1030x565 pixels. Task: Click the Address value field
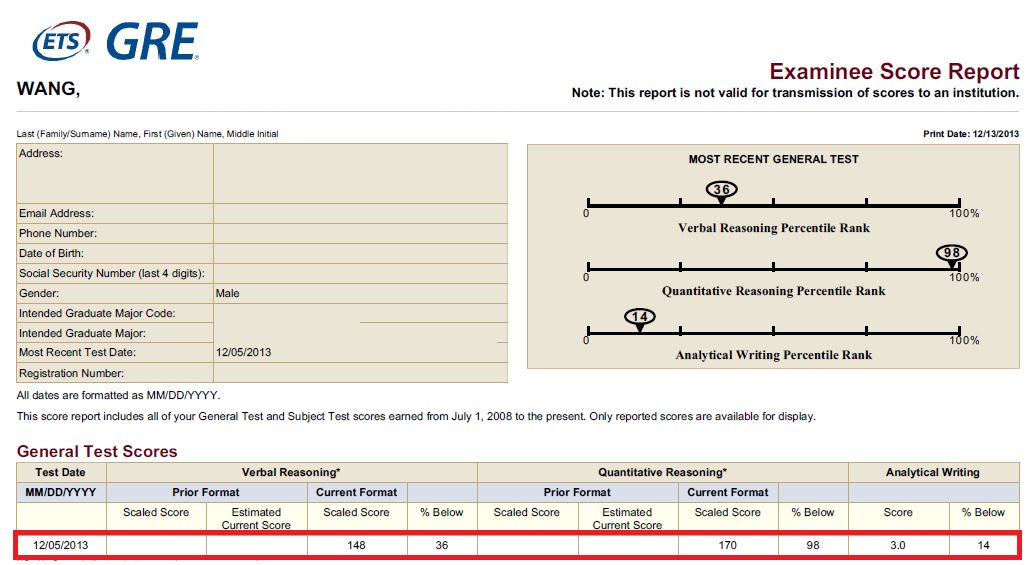pos(360,173)
